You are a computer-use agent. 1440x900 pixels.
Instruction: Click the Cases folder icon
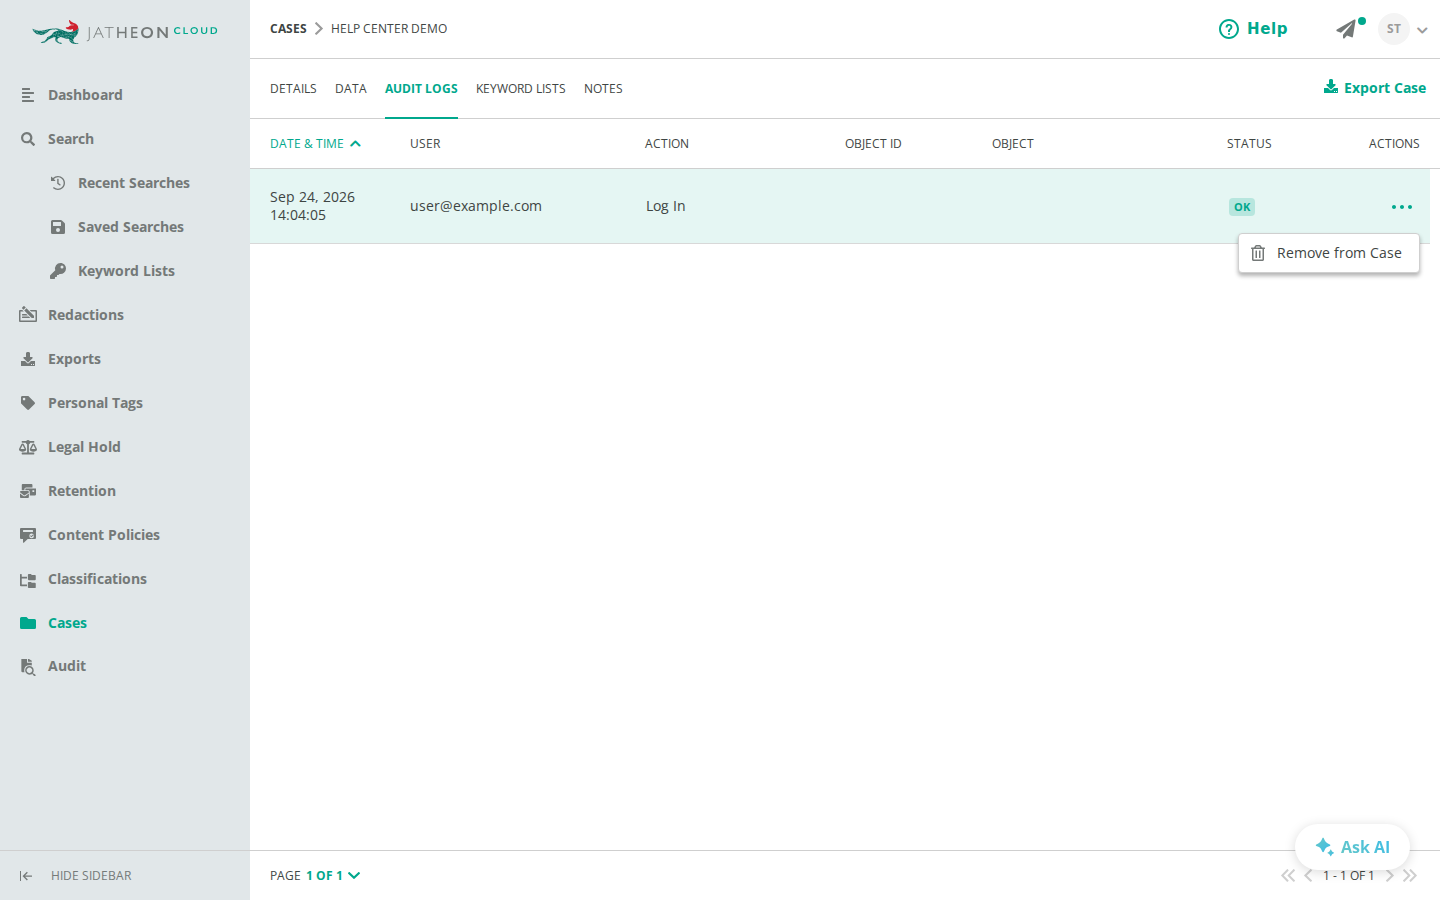28,623
